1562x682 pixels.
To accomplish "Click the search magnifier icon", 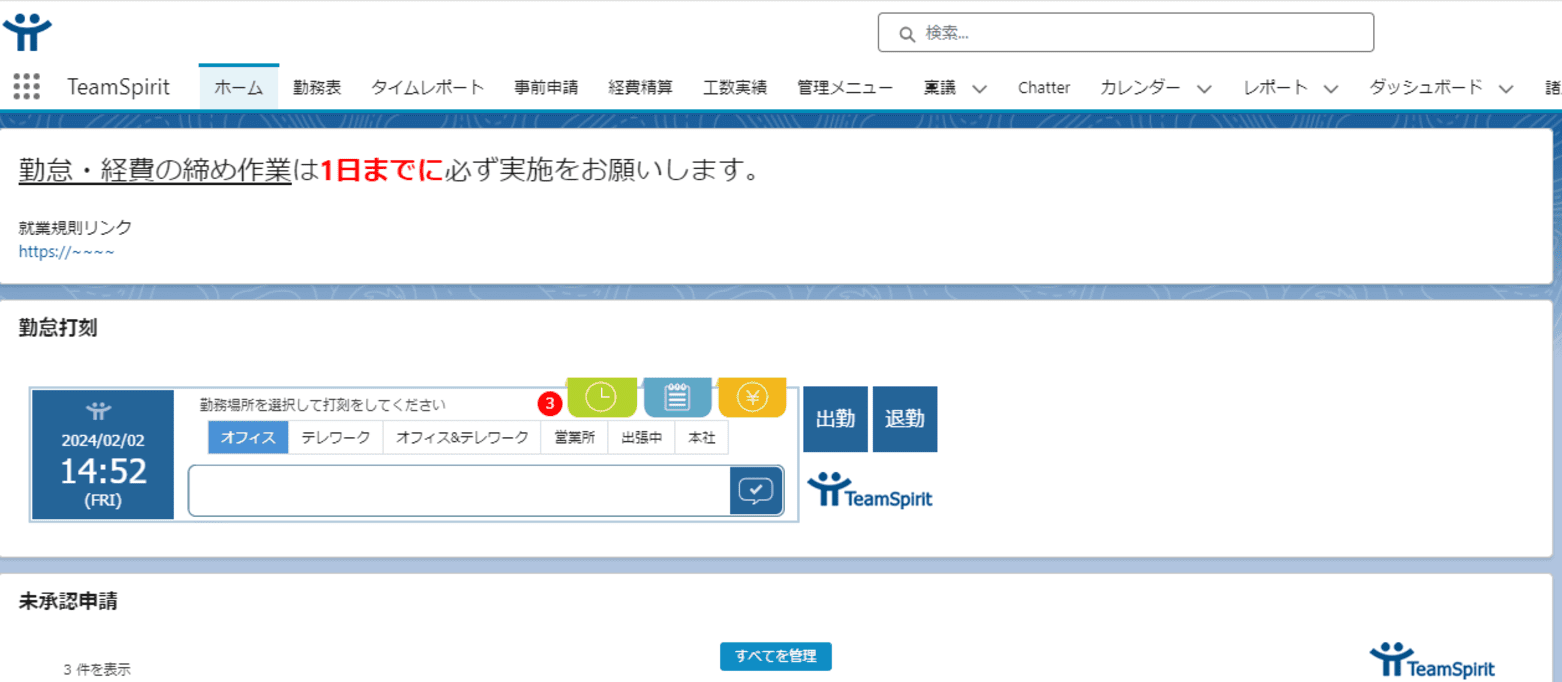I will coord(907,33).
